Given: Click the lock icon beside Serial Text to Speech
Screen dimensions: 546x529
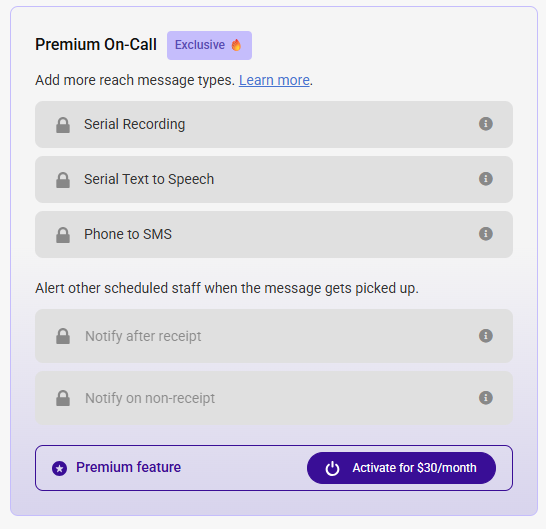Looking at the screenshot, I should (63, 180).
